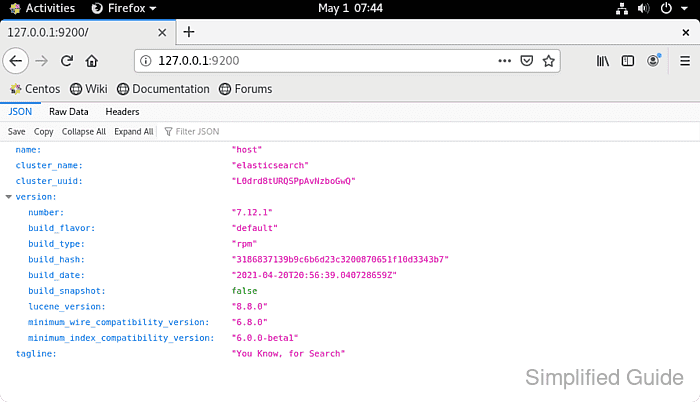Screen dimensions: 700x402
Task: Show sidebars icon in toolbar
Action: pyautogui.click(x=628, y=61)
